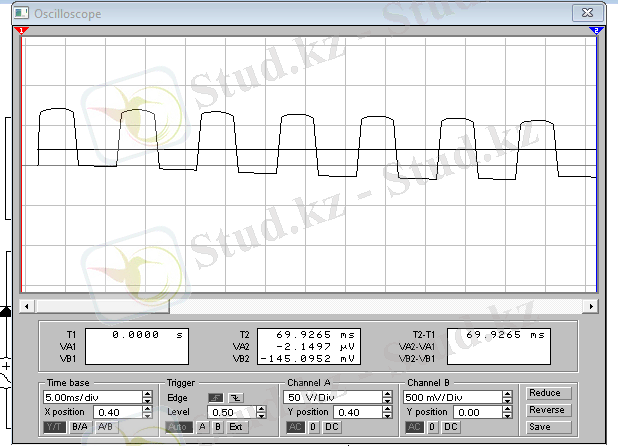This screenshot has height=446, width=618.
Task: Click the trigger Level 0.50 field
Action: [x=232, y=412]
